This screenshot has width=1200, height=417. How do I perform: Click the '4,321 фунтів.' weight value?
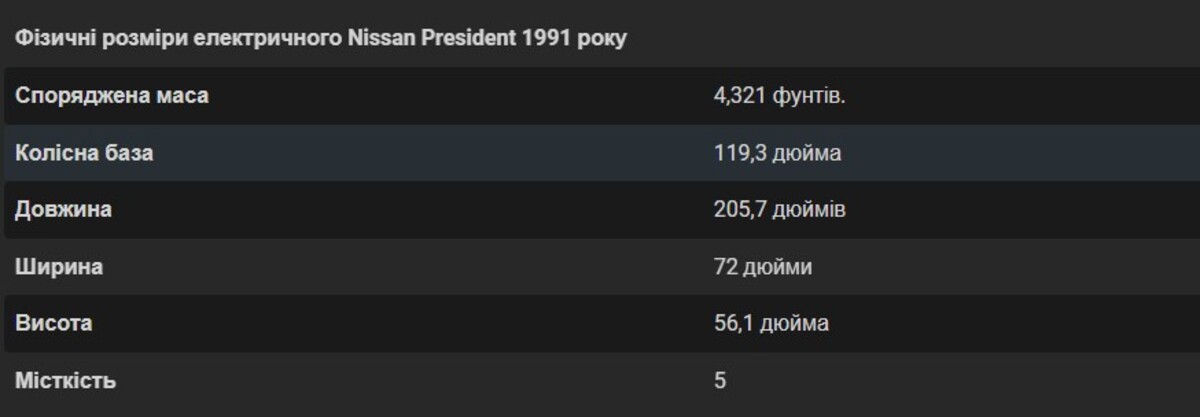tap(779, 96)
